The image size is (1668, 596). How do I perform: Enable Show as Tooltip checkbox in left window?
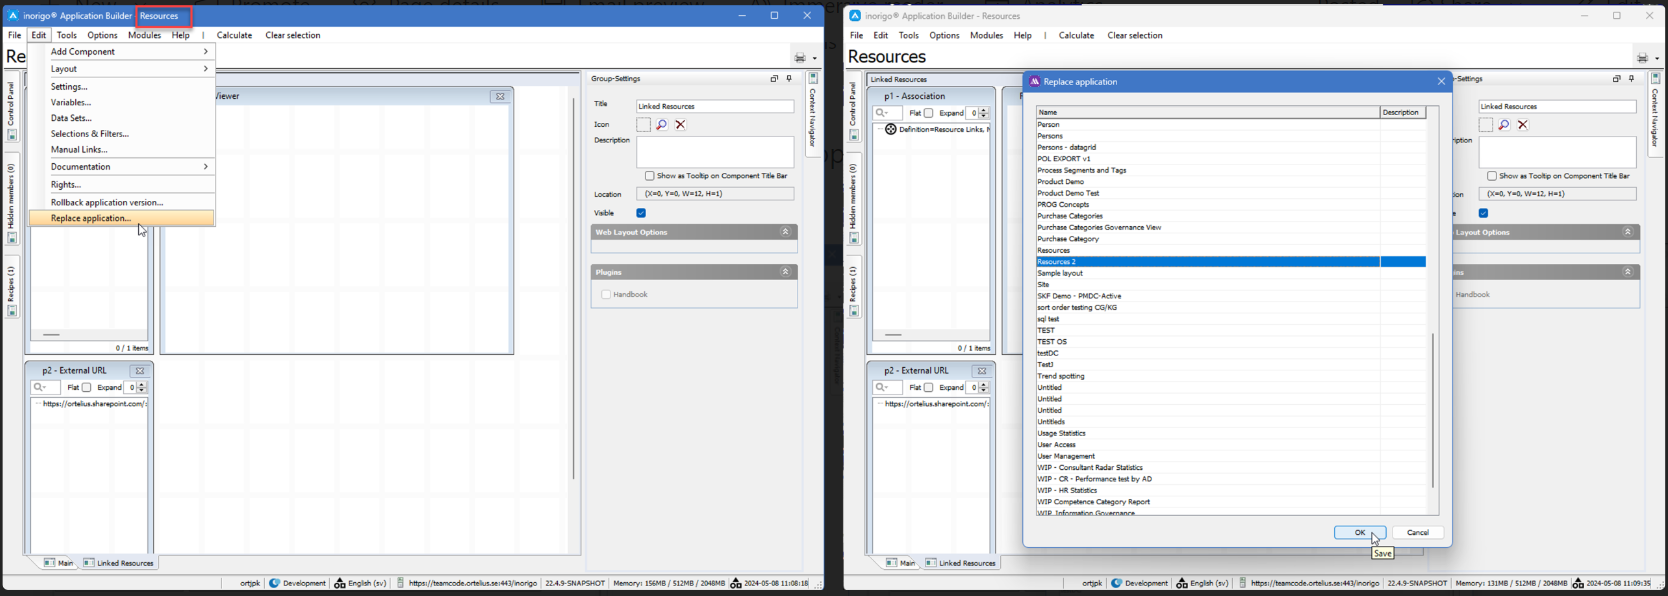point(650,176)
